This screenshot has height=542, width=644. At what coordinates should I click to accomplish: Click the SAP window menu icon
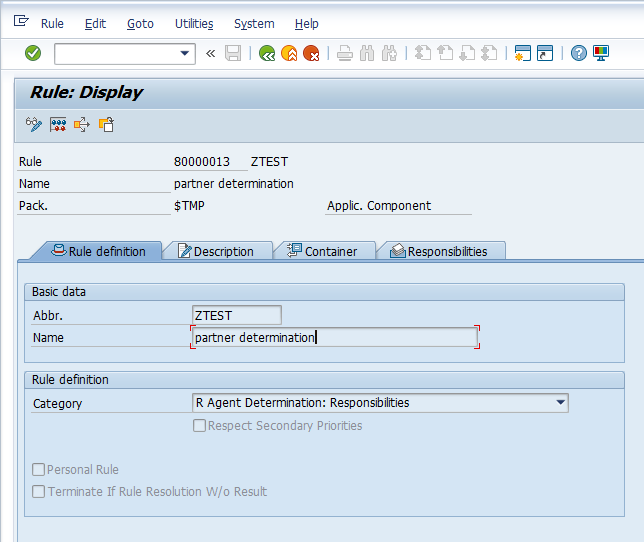[x=21, y=20]
